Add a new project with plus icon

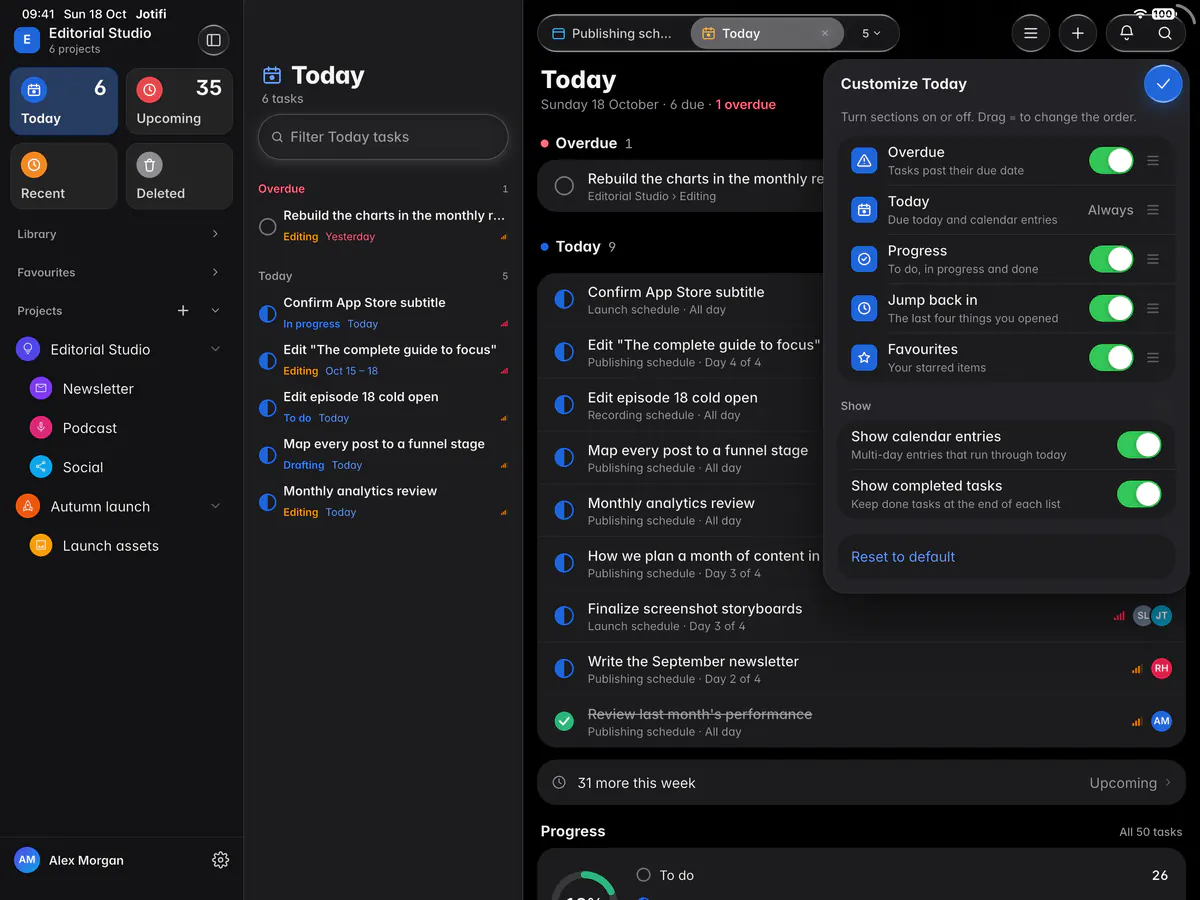pos(183,311)
